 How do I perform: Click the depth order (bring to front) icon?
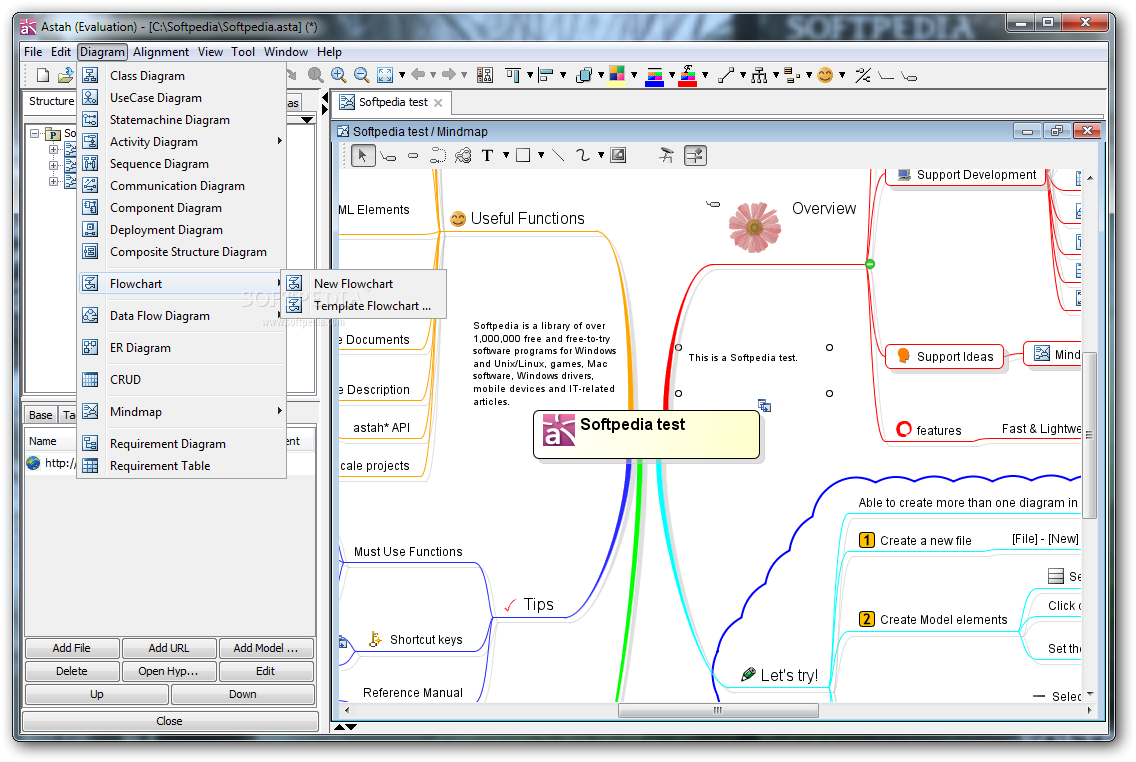584,75
